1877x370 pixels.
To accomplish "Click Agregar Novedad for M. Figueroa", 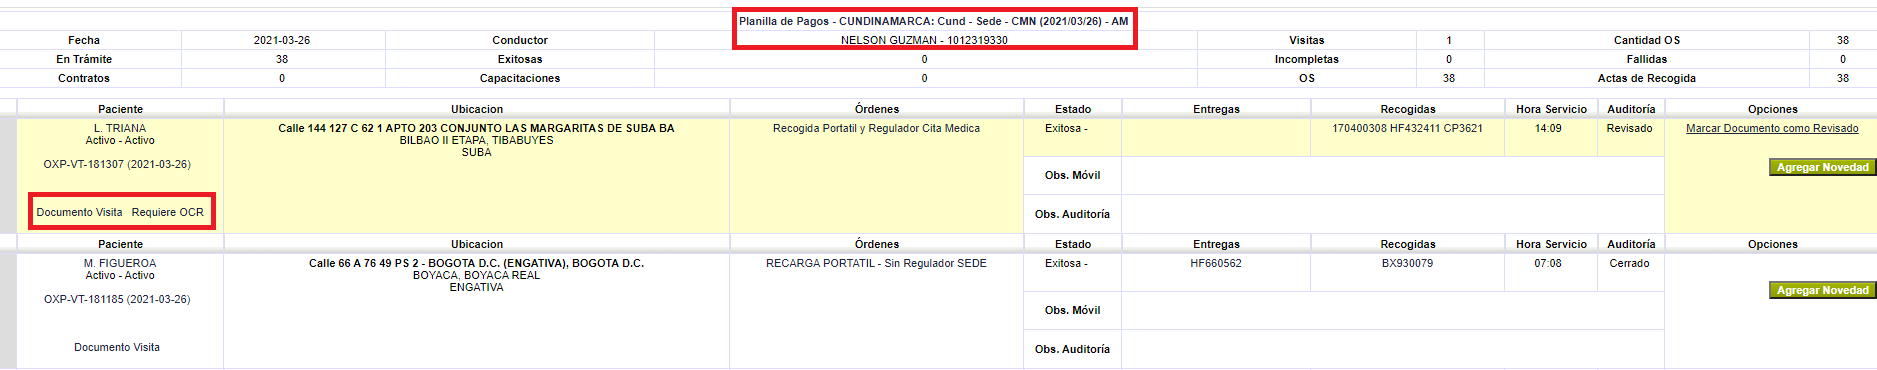I will [1822, 290].
